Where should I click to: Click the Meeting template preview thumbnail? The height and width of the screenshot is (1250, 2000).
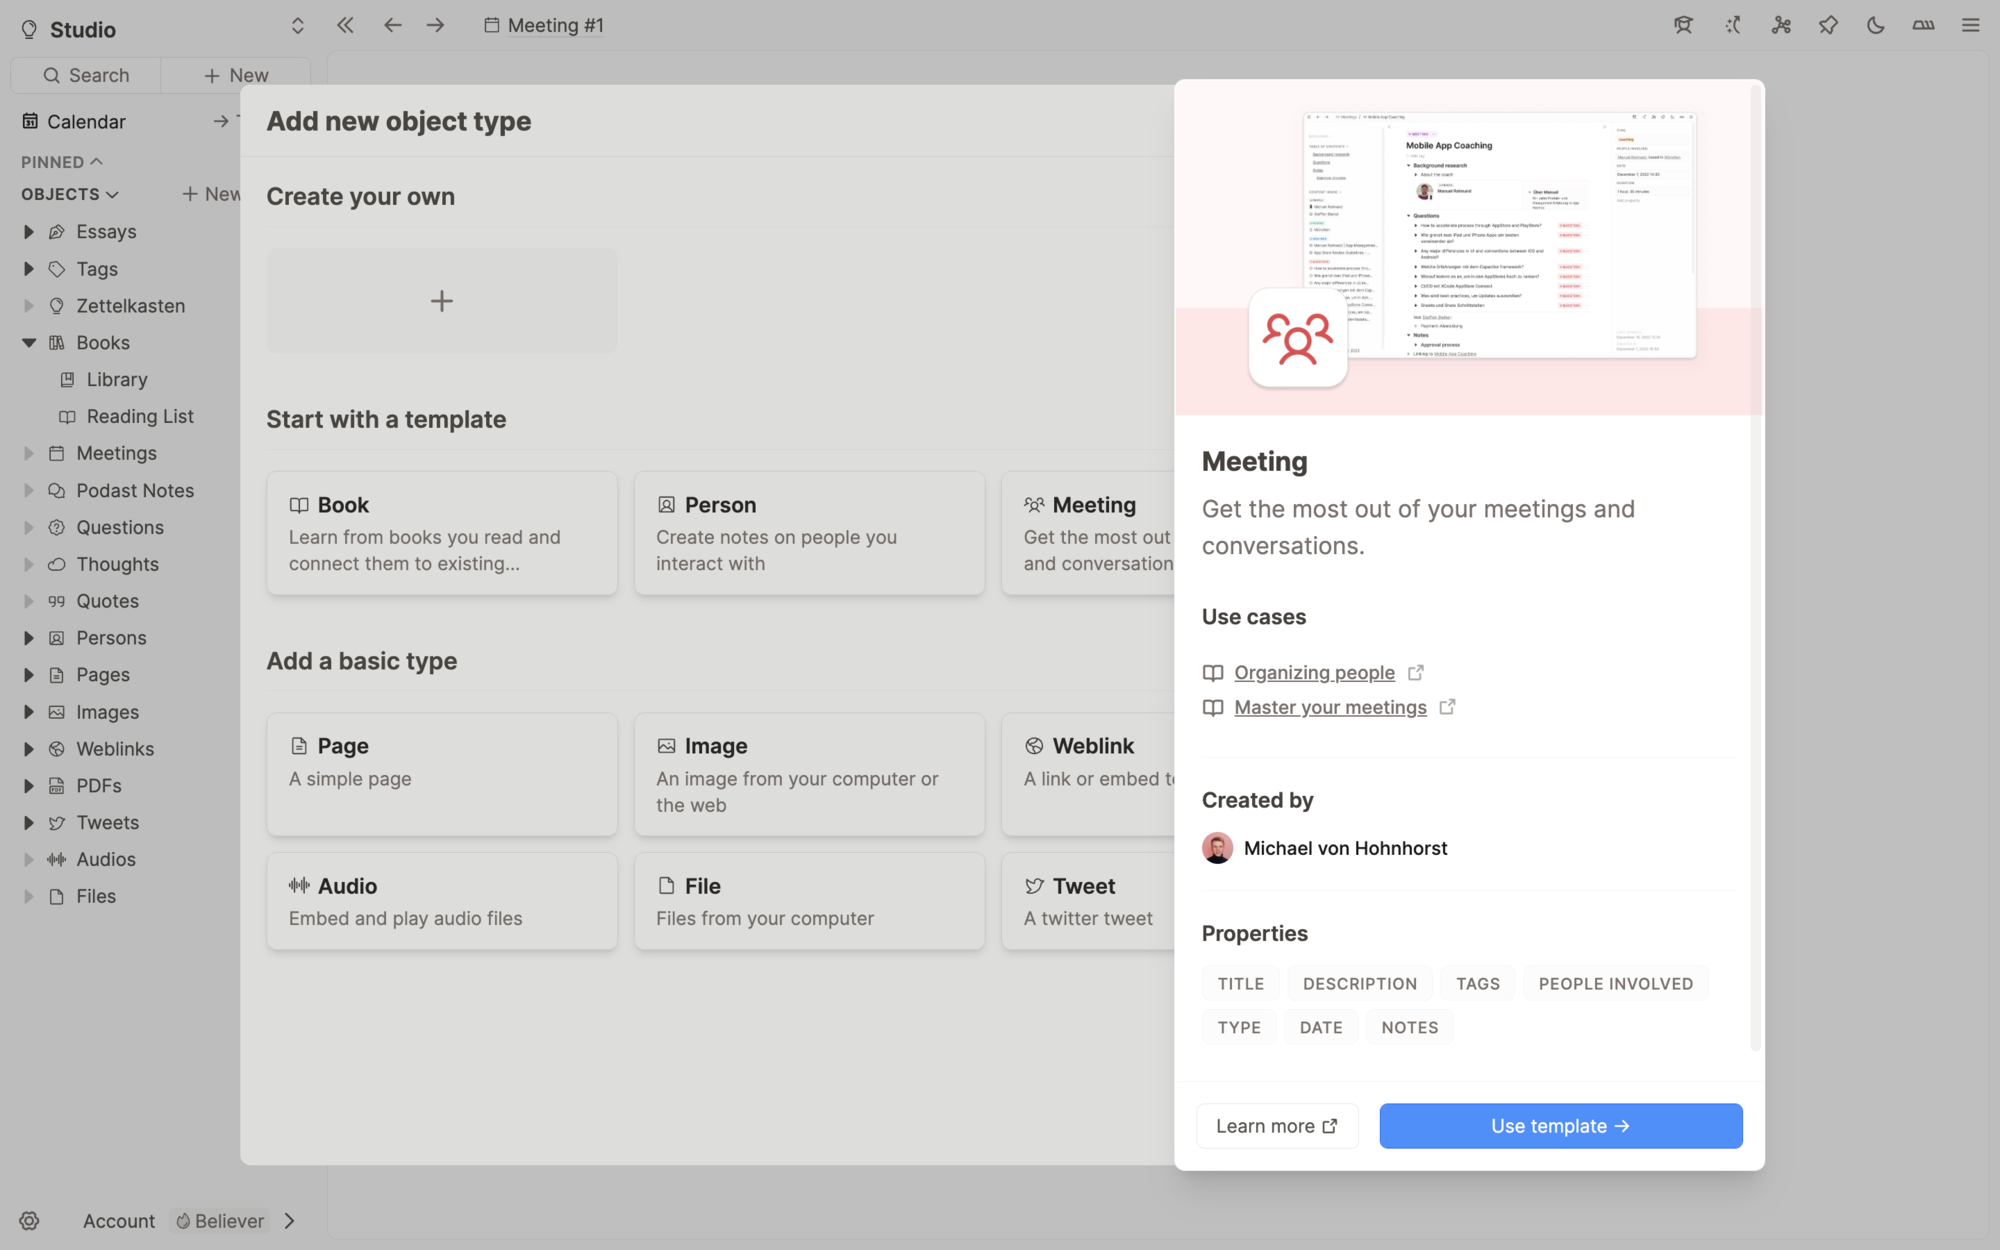(x=1498, y=235)
